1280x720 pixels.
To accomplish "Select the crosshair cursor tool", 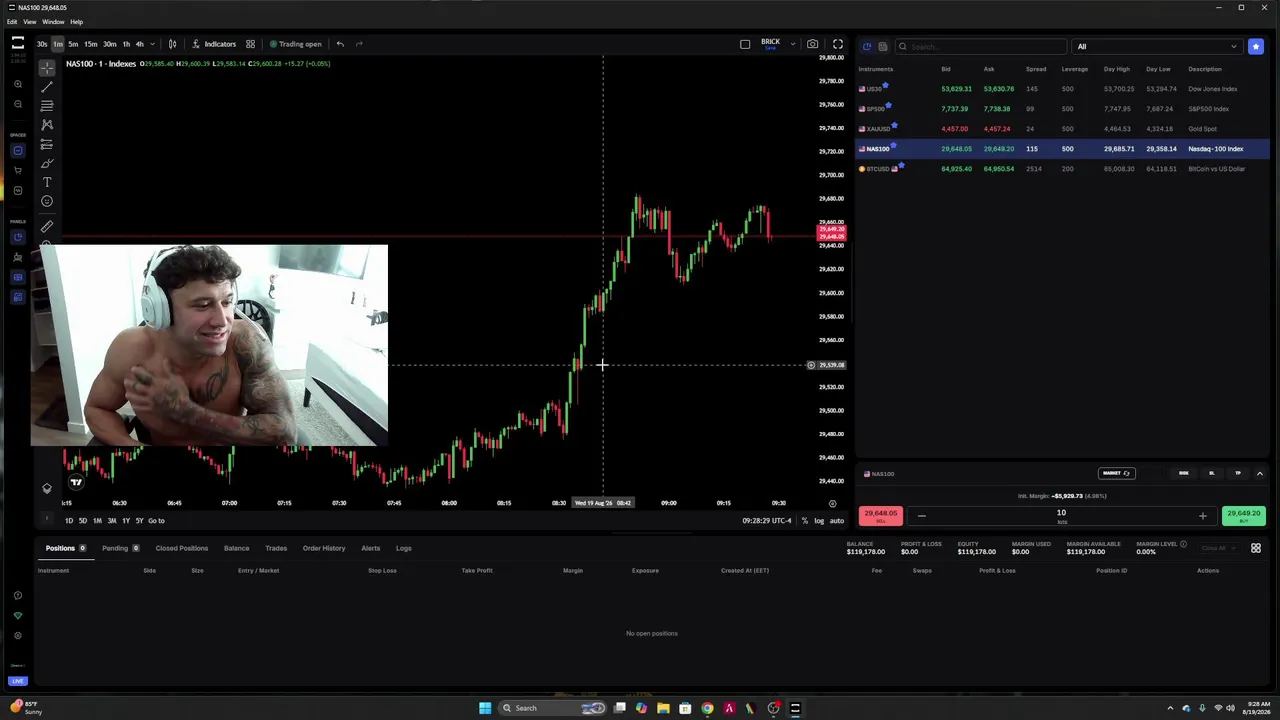I will pyautogui.click(x=47, y=68).
